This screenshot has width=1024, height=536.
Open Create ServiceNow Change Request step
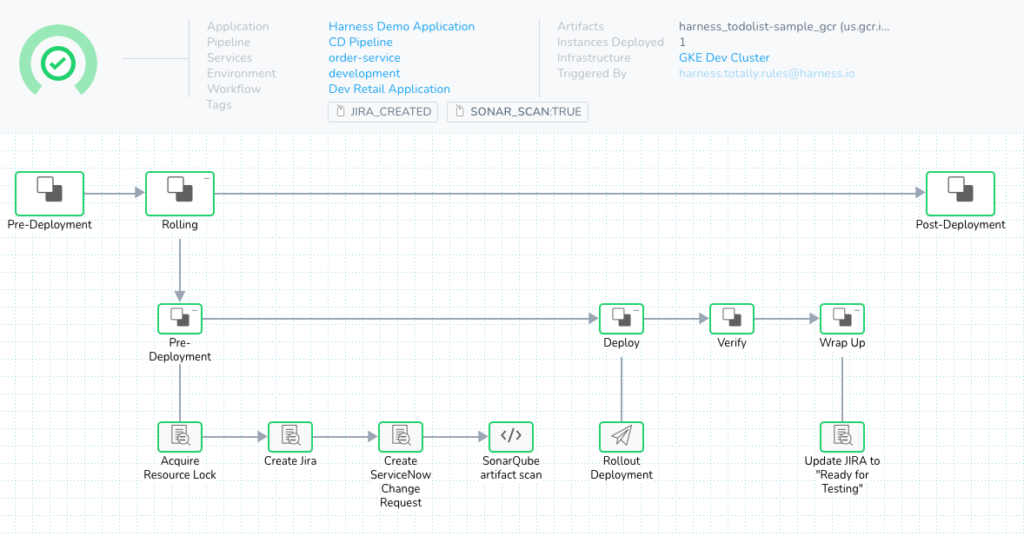pos(400,437)
